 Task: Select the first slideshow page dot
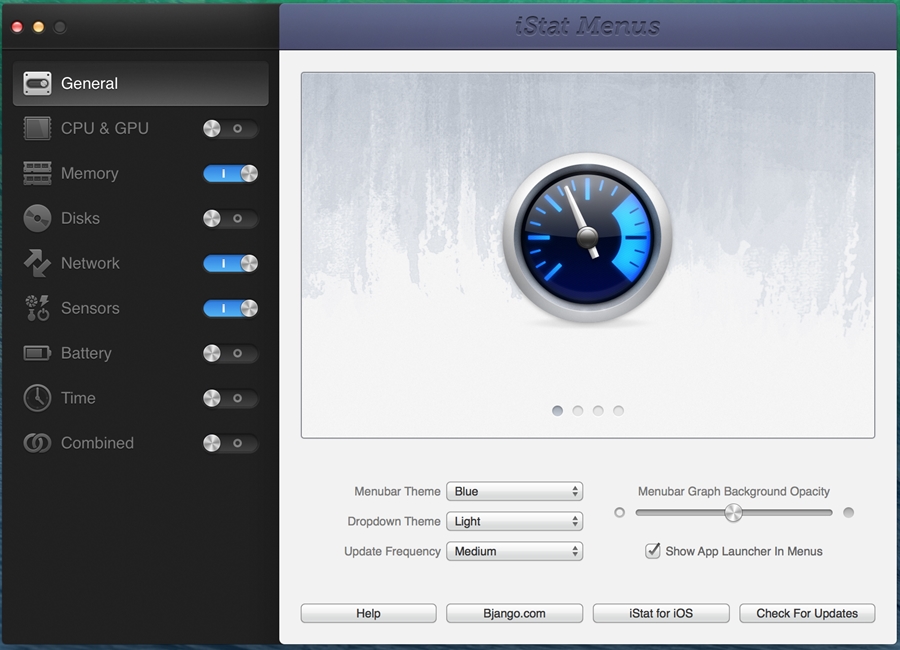(557, 411)
